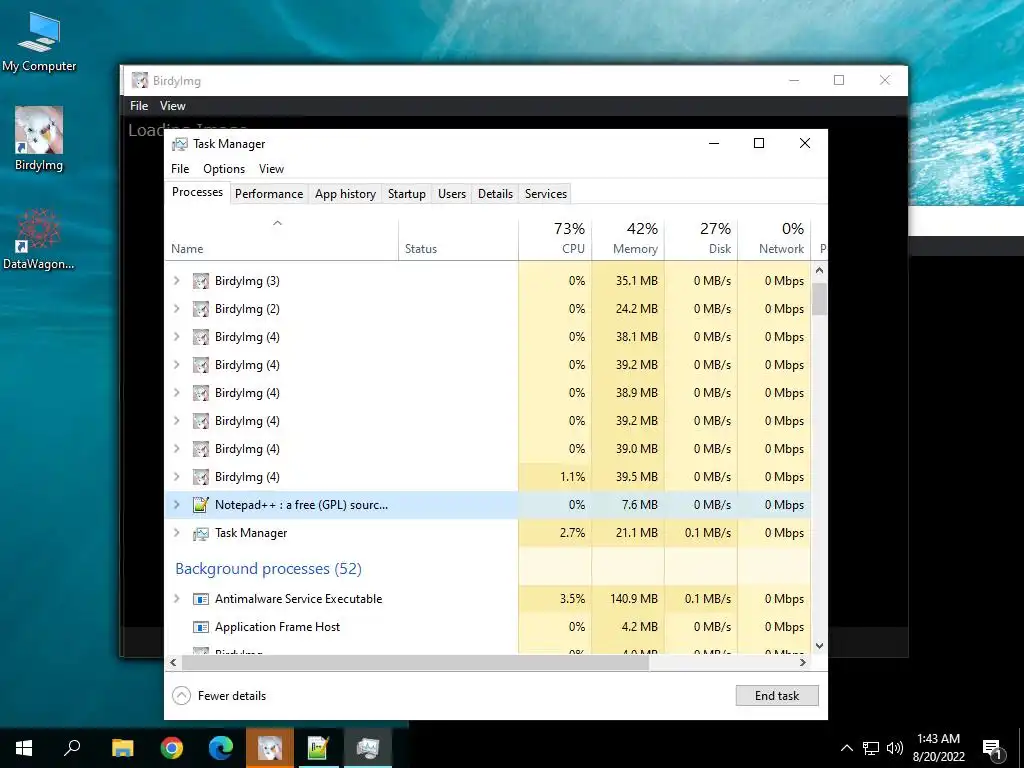Open the My Computer desktop icon
The image size is (1024, 768).
(39, 41)
